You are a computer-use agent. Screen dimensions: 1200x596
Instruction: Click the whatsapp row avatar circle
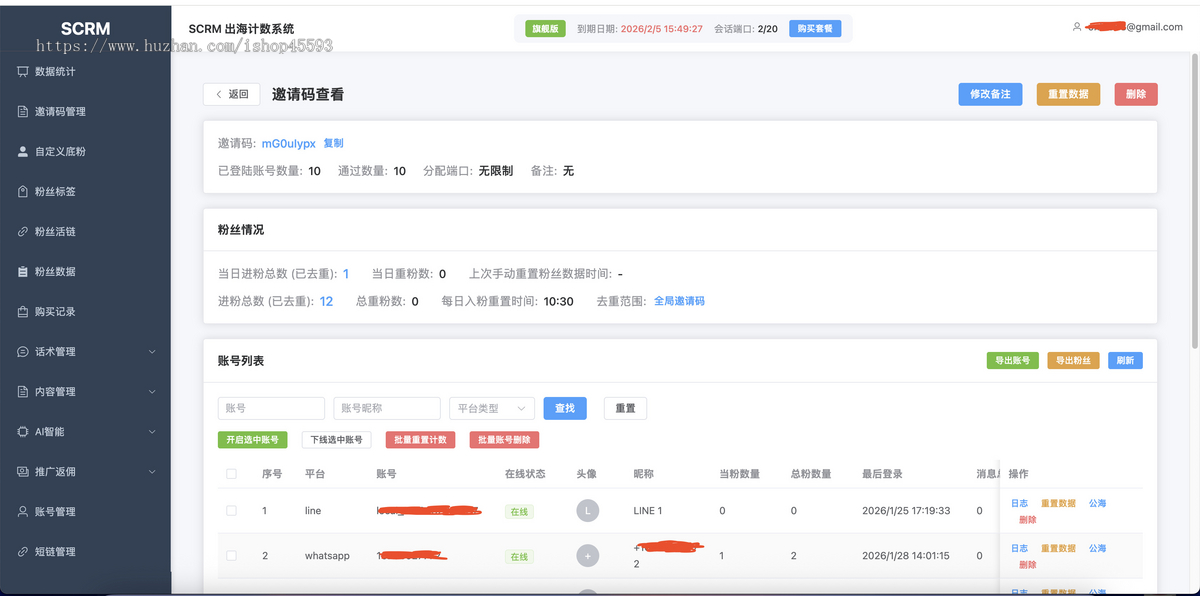588,556
